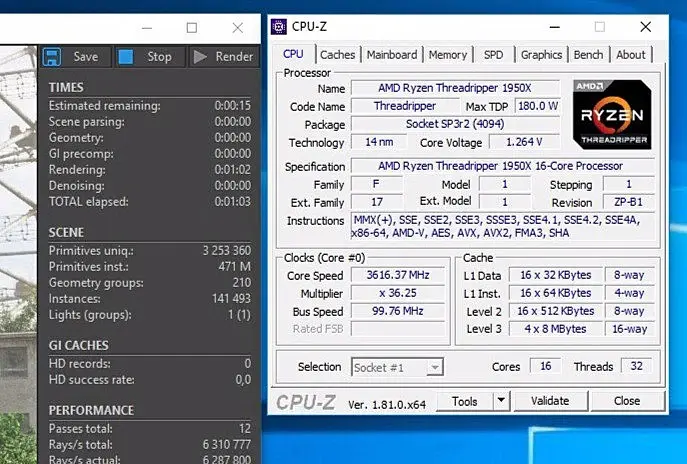Click the blue Stop square icon

click(x=126, y=57)
